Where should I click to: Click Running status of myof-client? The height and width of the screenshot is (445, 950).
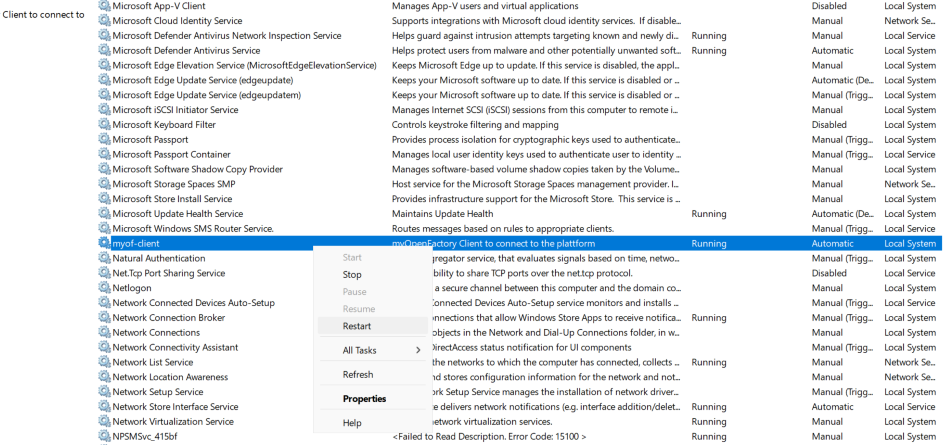[708, 244]
